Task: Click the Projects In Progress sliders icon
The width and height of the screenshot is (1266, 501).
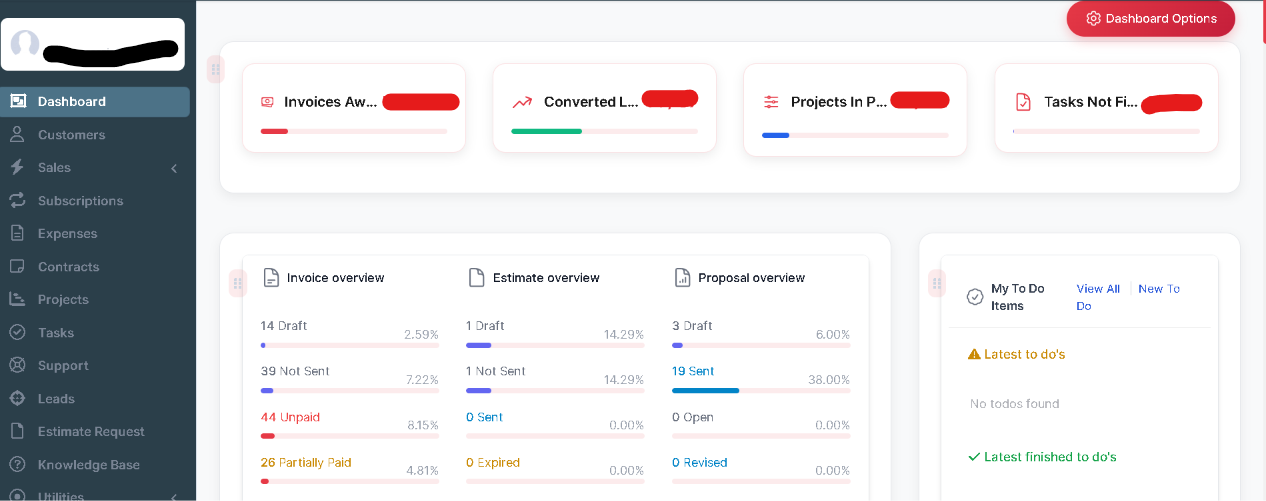Action: (771, 102)
